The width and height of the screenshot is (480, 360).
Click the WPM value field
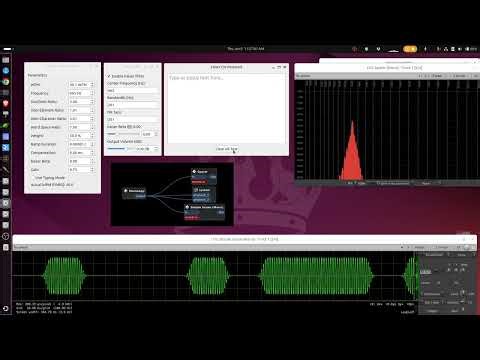[x=79, y=85]
